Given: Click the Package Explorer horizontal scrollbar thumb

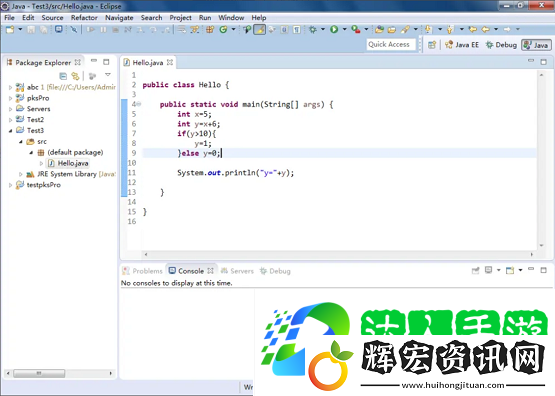Looking at the screenshot, I should [39, 373].
